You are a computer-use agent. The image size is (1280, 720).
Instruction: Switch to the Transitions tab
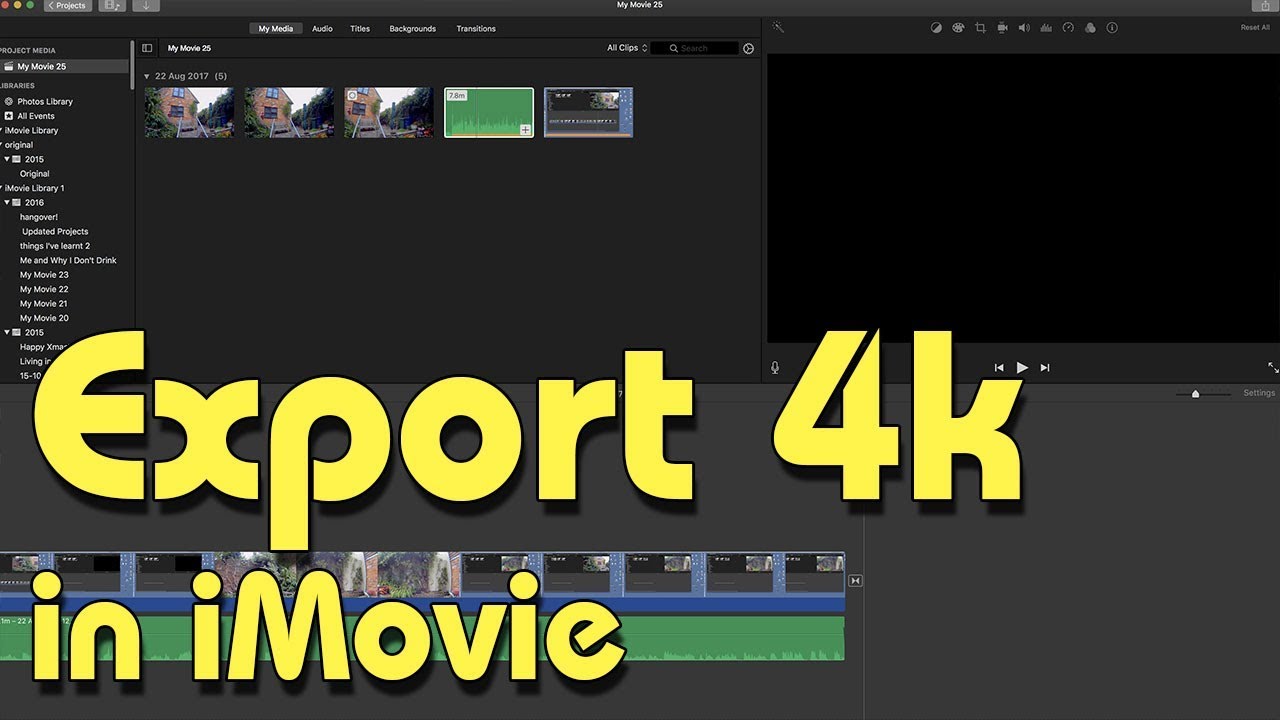pos(476,29)
